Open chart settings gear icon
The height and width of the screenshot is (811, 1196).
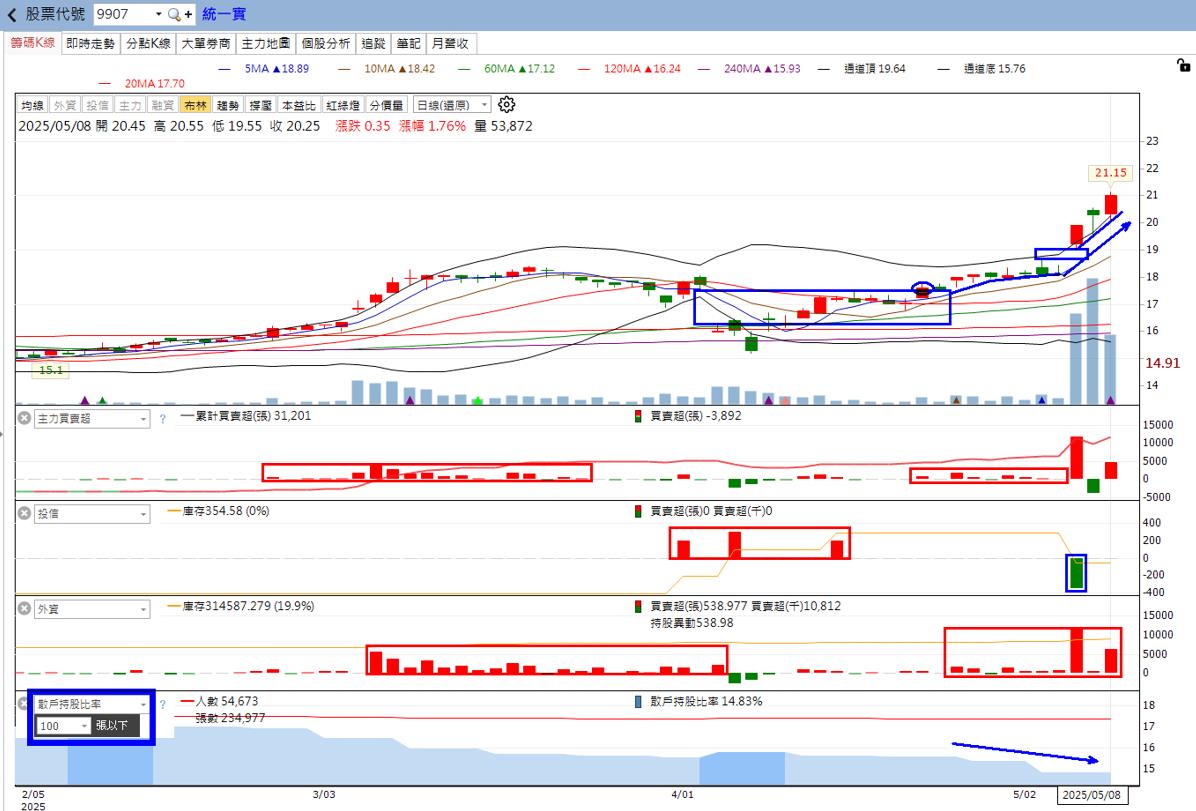click(506, 105)
